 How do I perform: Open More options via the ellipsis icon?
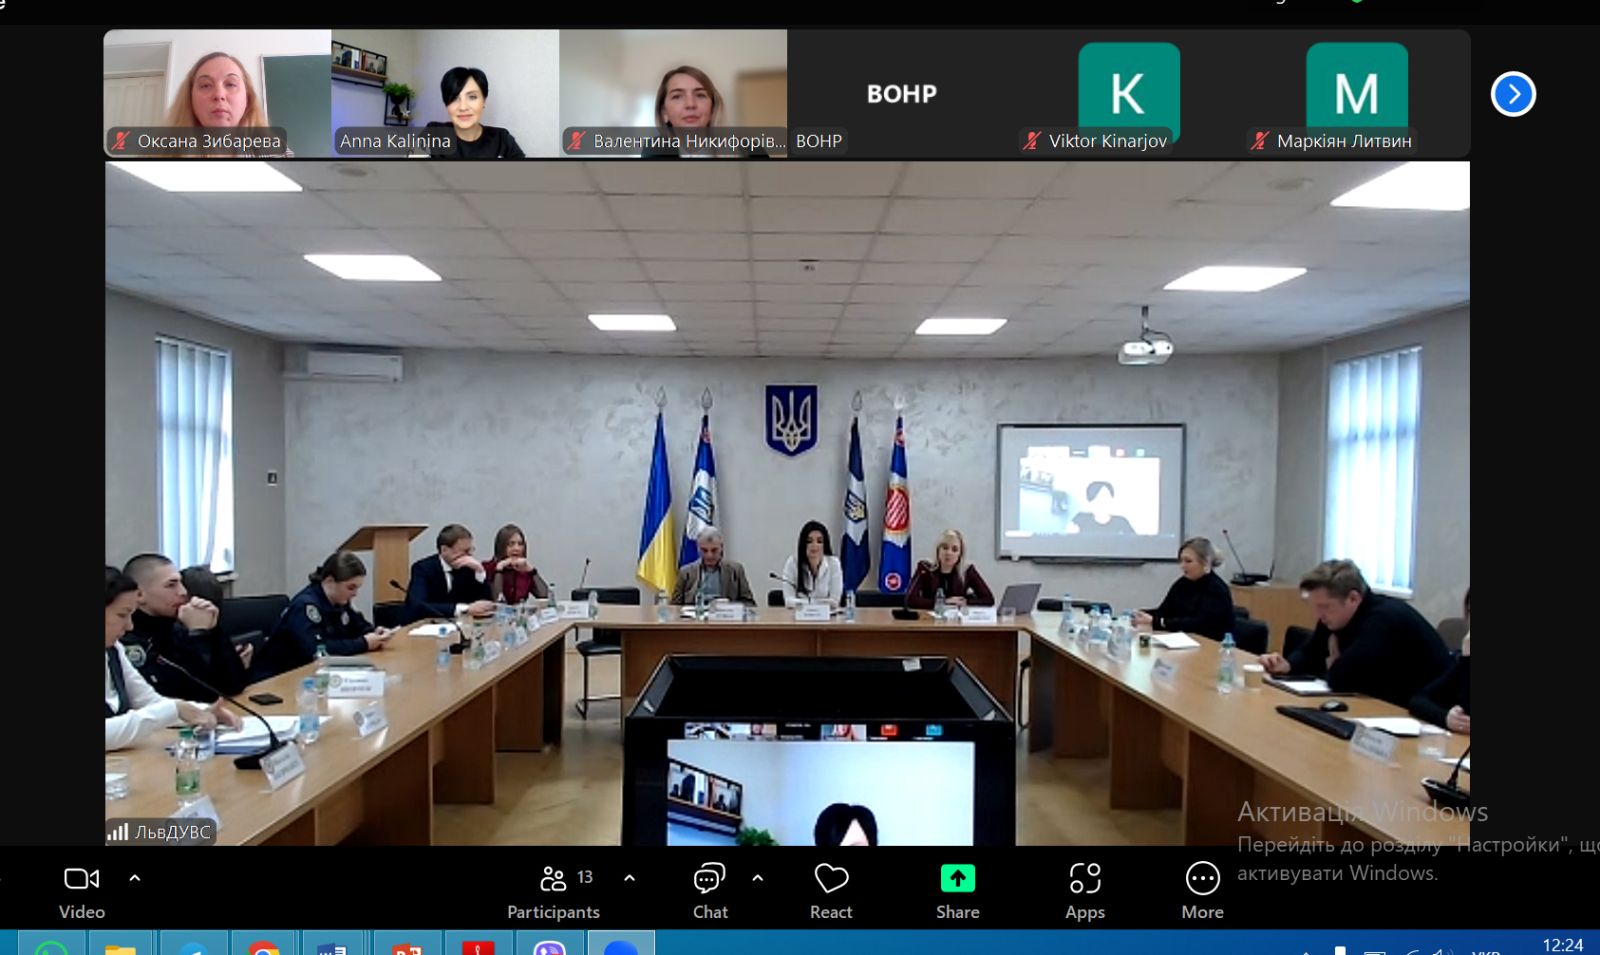1202,878
